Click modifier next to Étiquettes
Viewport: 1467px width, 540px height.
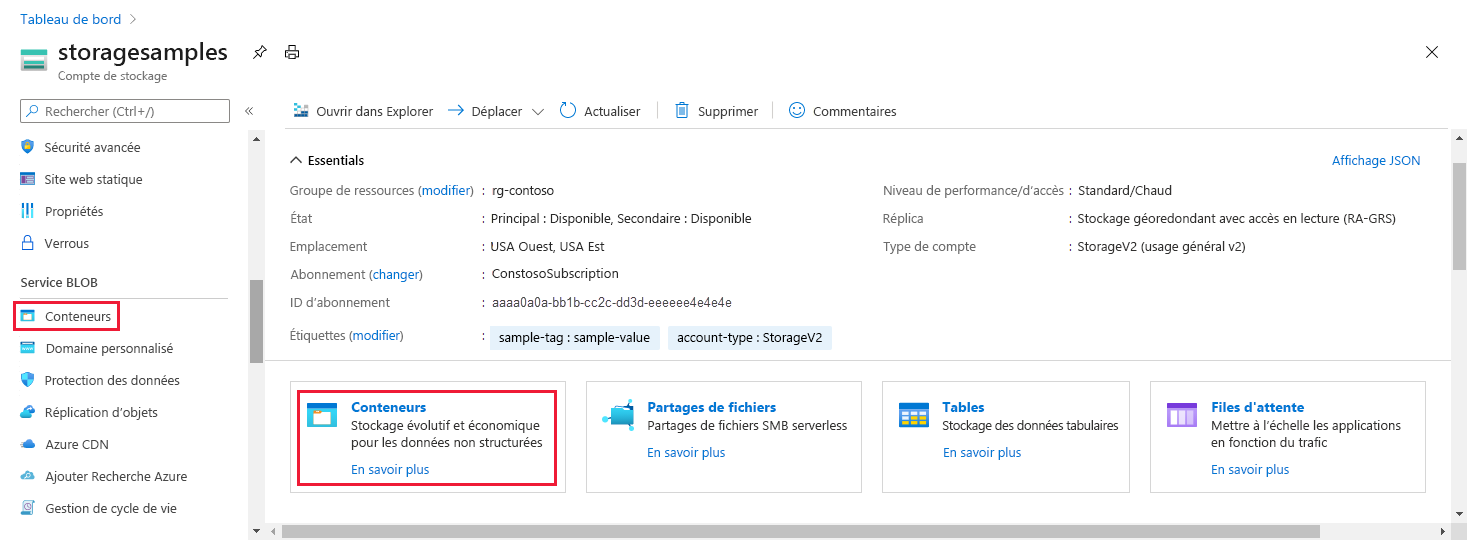(376, 336)
